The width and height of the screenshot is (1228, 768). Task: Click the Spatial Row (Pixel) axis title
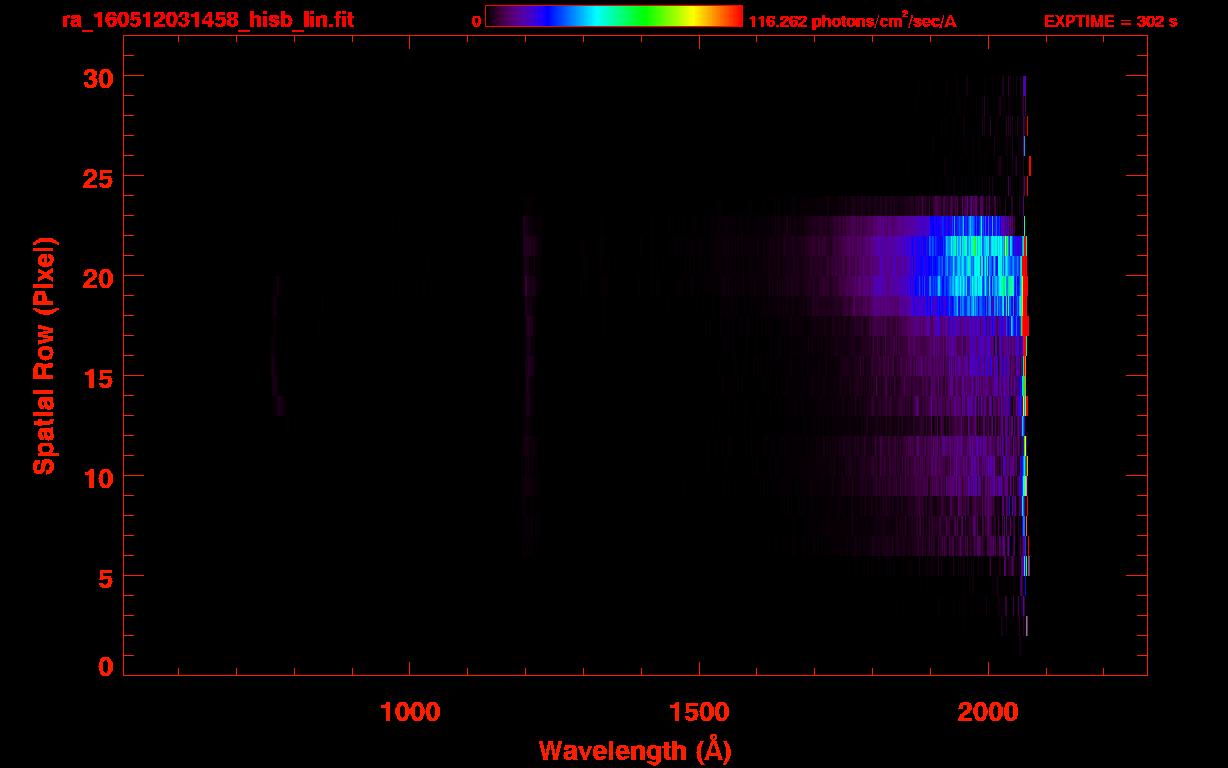click(45, 355)
